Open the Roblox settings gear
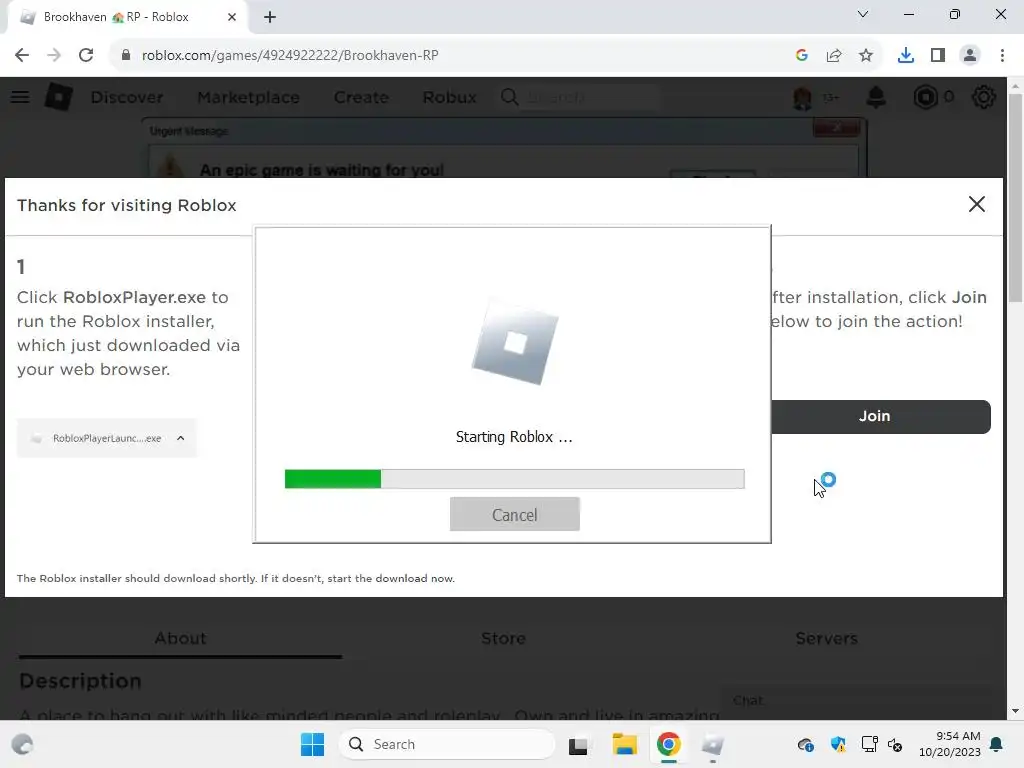 tap(983, 97)
